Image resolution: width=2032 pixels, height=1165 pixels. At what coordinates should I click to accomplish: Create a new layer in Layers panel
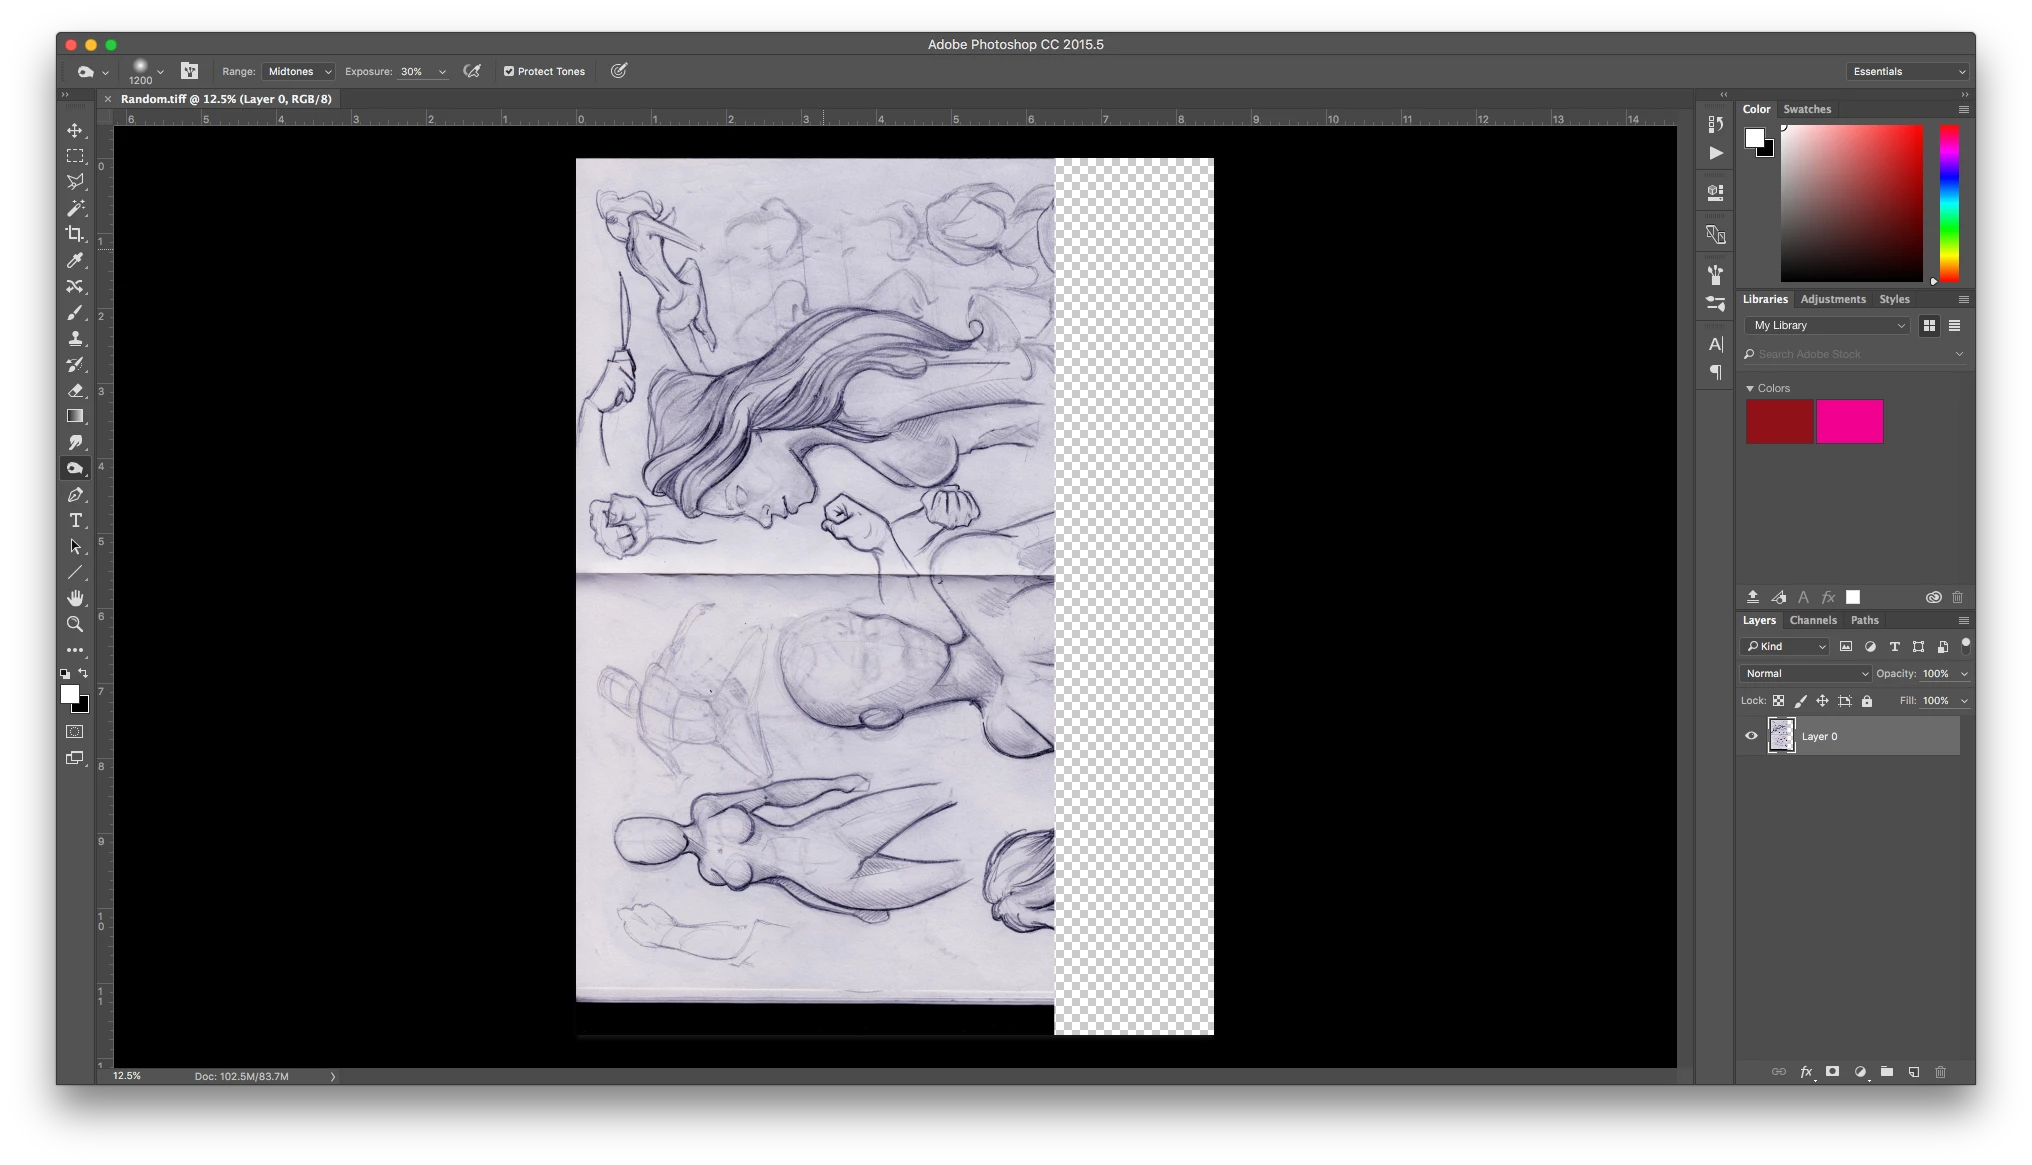(x=1913, y=1072)
